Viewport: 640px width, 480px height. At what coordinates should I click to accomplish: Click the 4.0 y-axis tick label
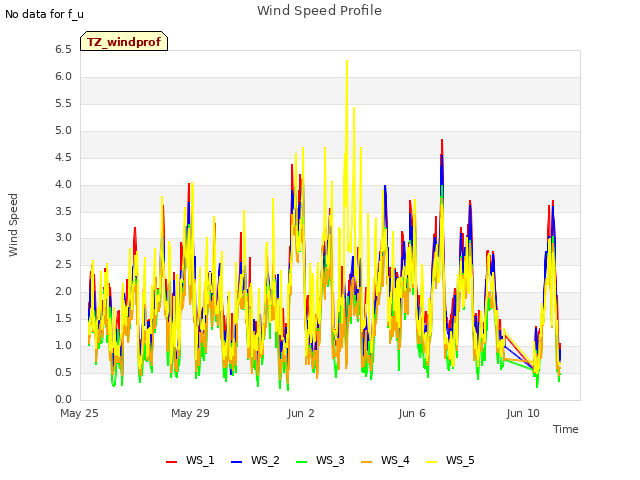tap(63, 184)
